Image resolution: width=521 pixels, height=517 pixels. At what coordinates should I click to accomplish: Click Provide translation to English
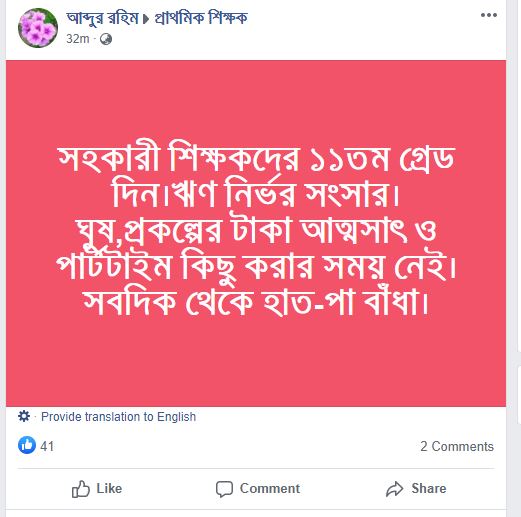[x=118, y=417]
